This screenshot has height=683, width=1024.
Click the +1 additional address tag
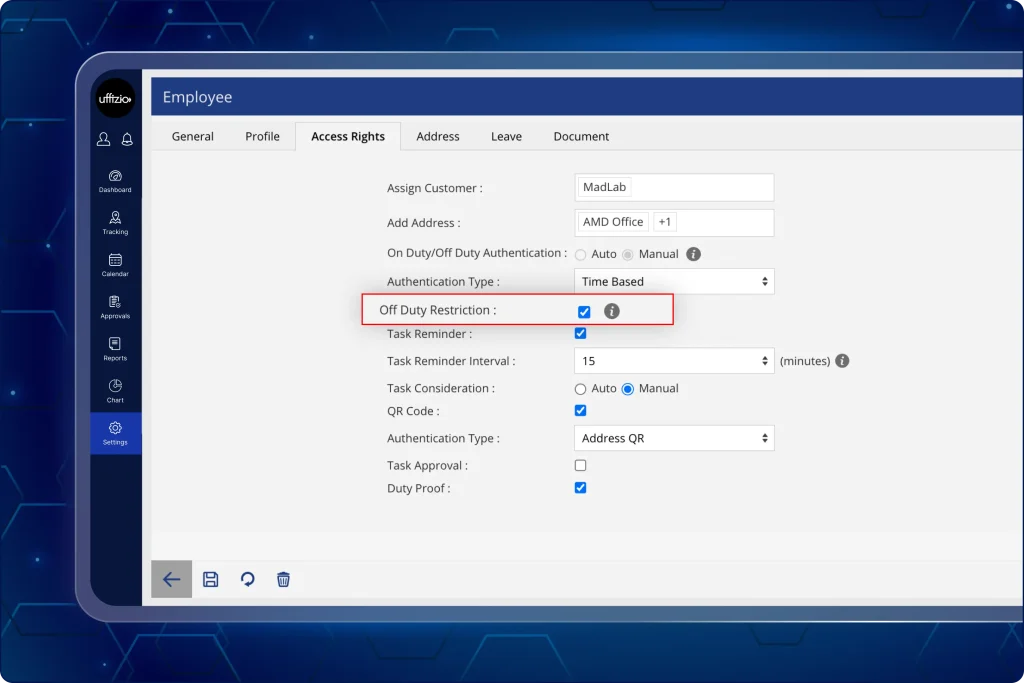pos(665,222)
